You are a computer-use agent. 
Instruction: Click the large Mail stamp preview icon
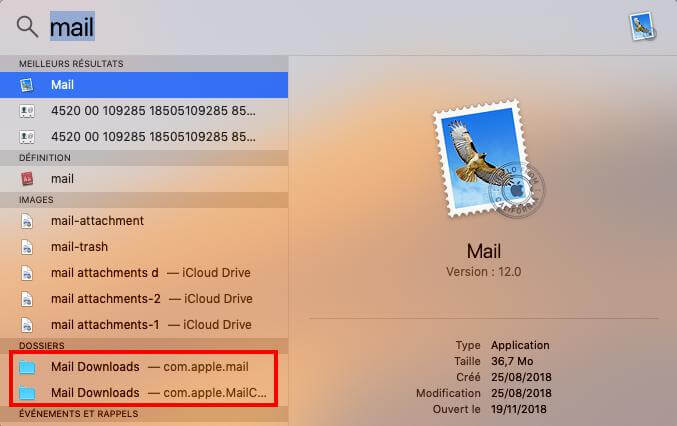click(x=489, y=159)
